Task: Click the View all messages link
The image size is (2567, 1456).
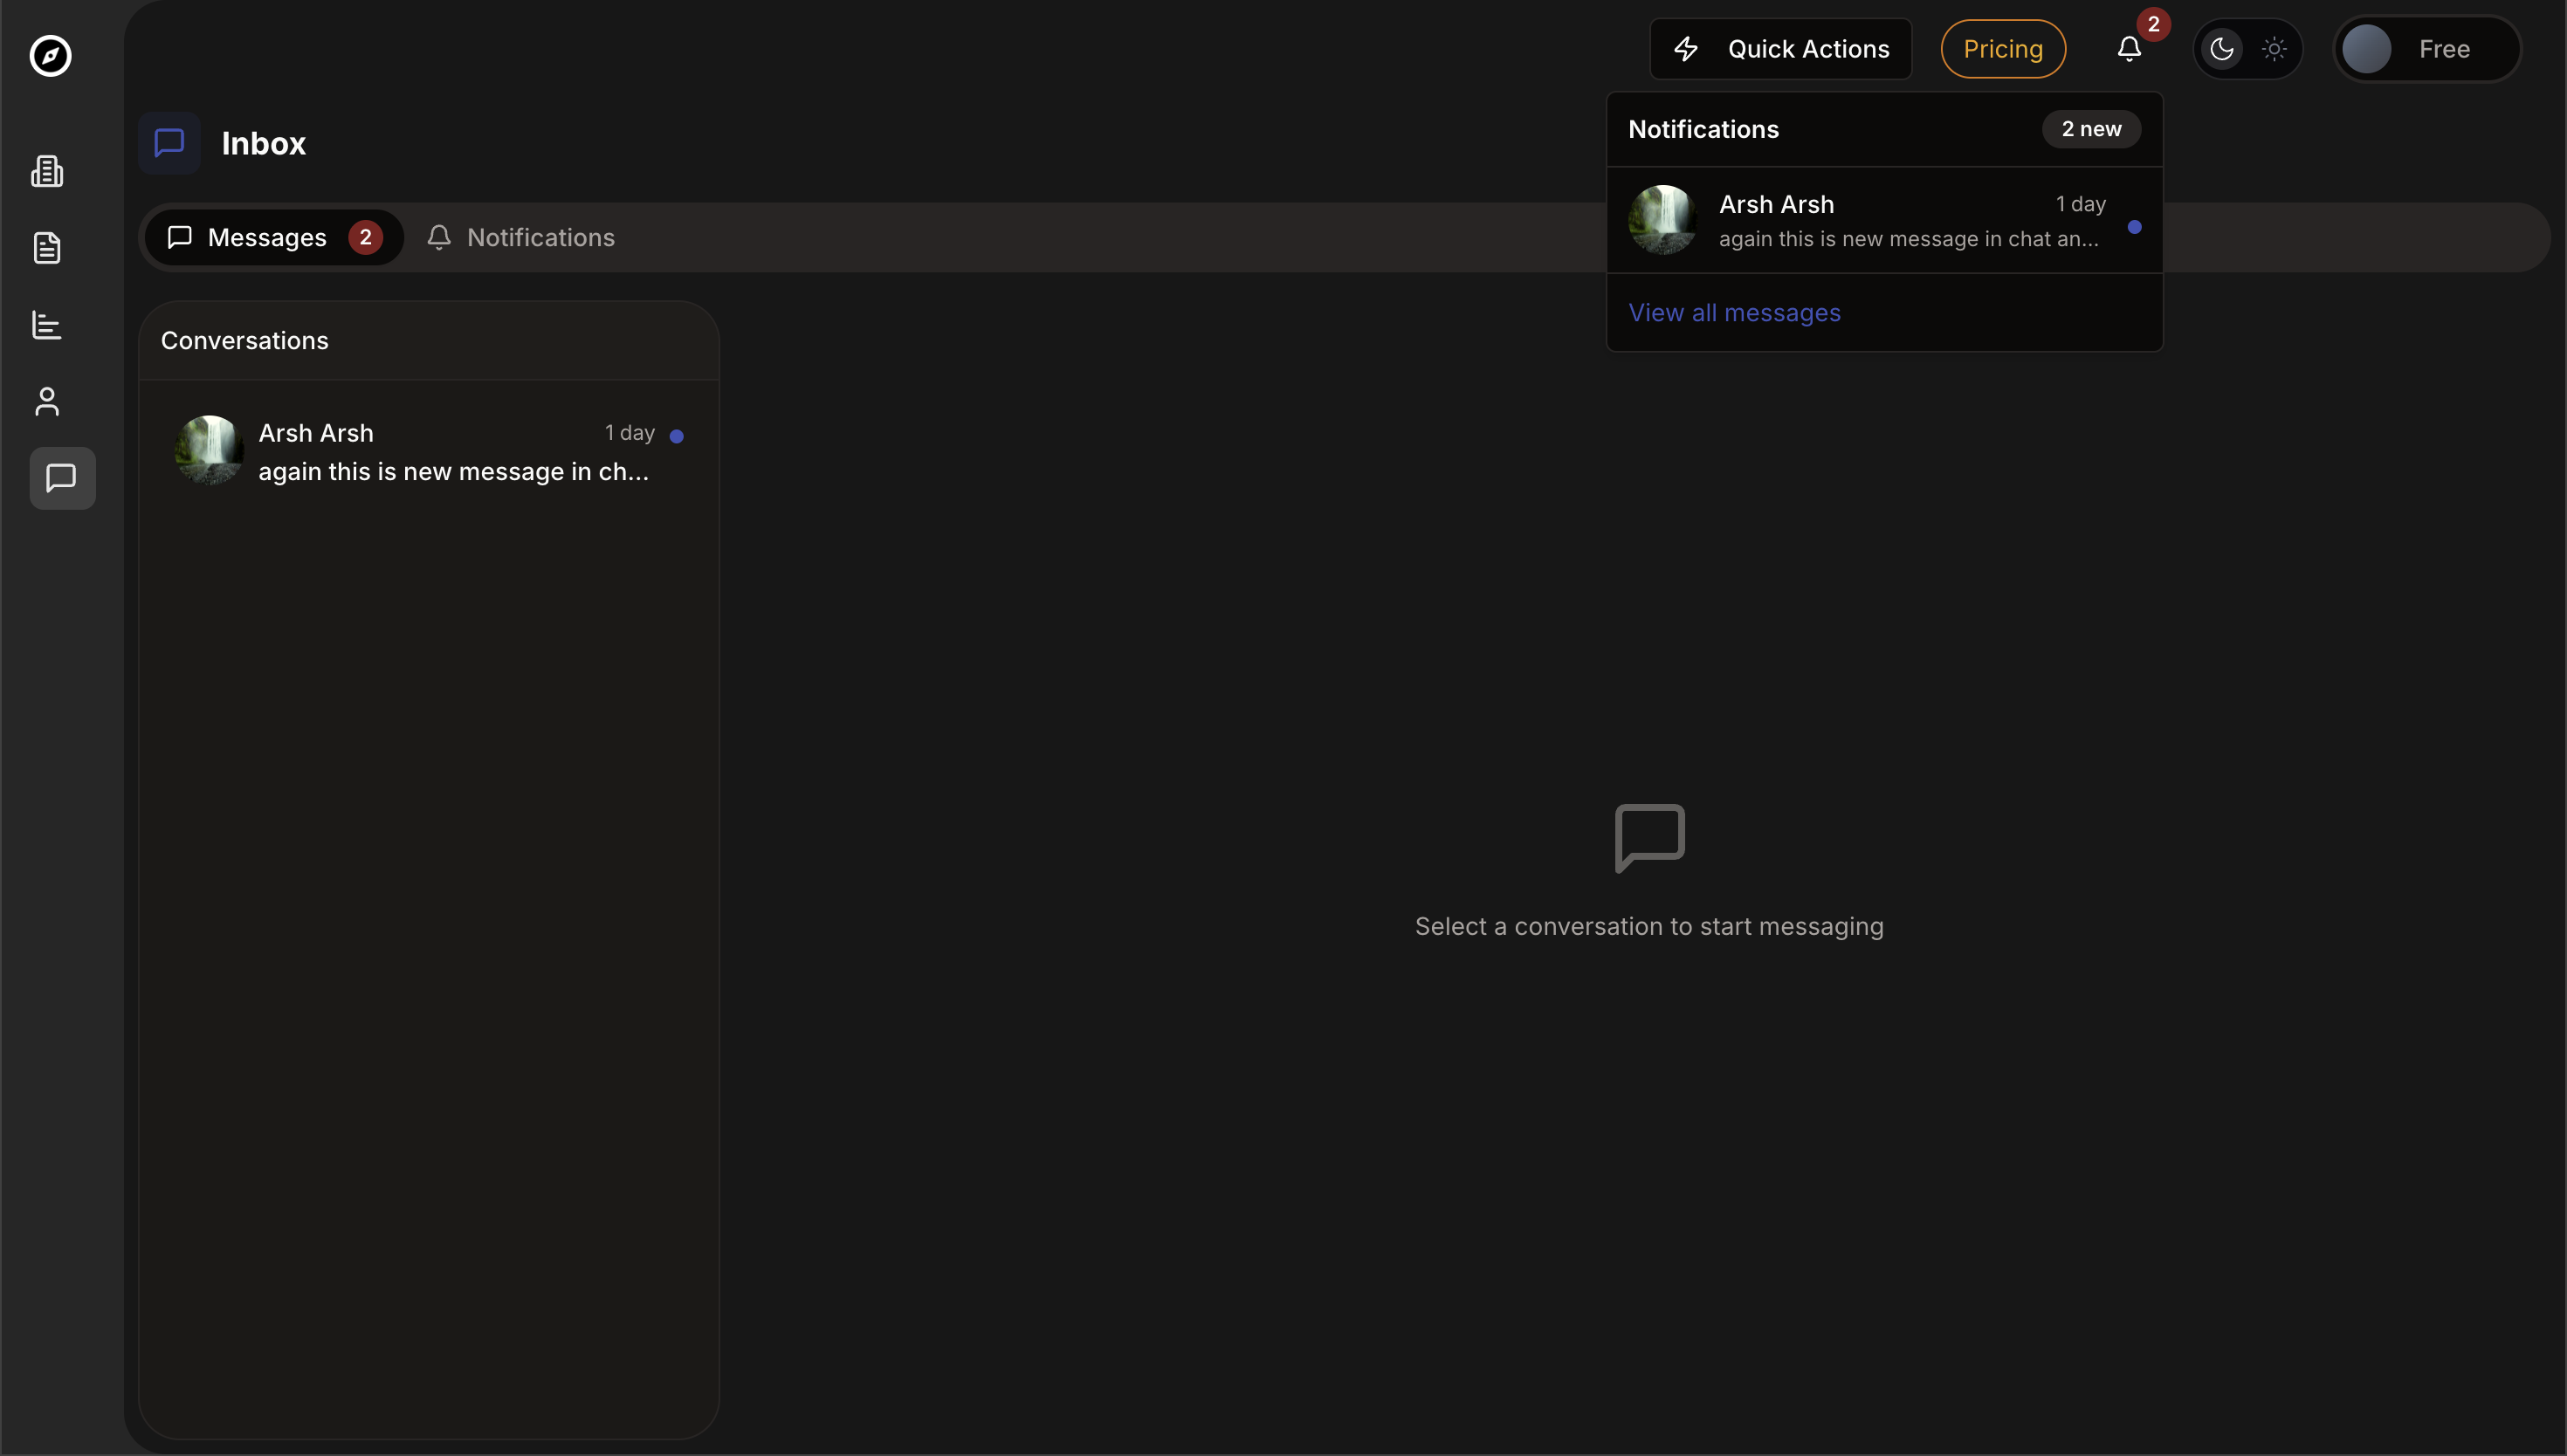Action: point(1734,313)
